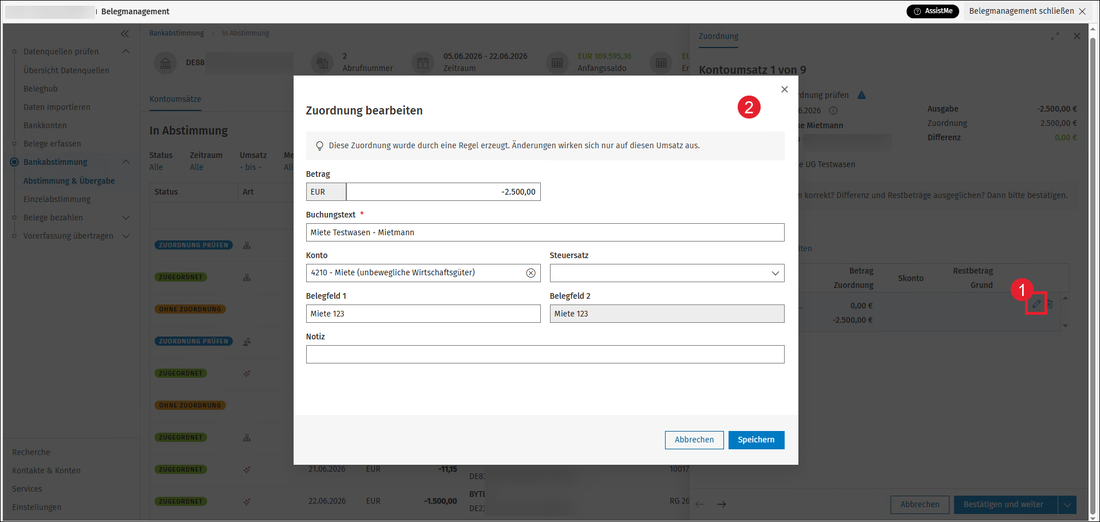The height and width of the screenshot is (522, 1100).
Task: Collapse the left sidebar with double chevron
Action: tap(124, 34)
